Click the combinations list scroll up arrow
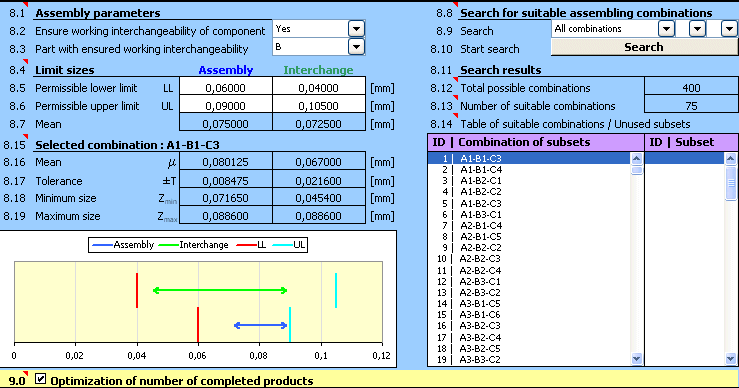739x388 pixels. [637, 158]
